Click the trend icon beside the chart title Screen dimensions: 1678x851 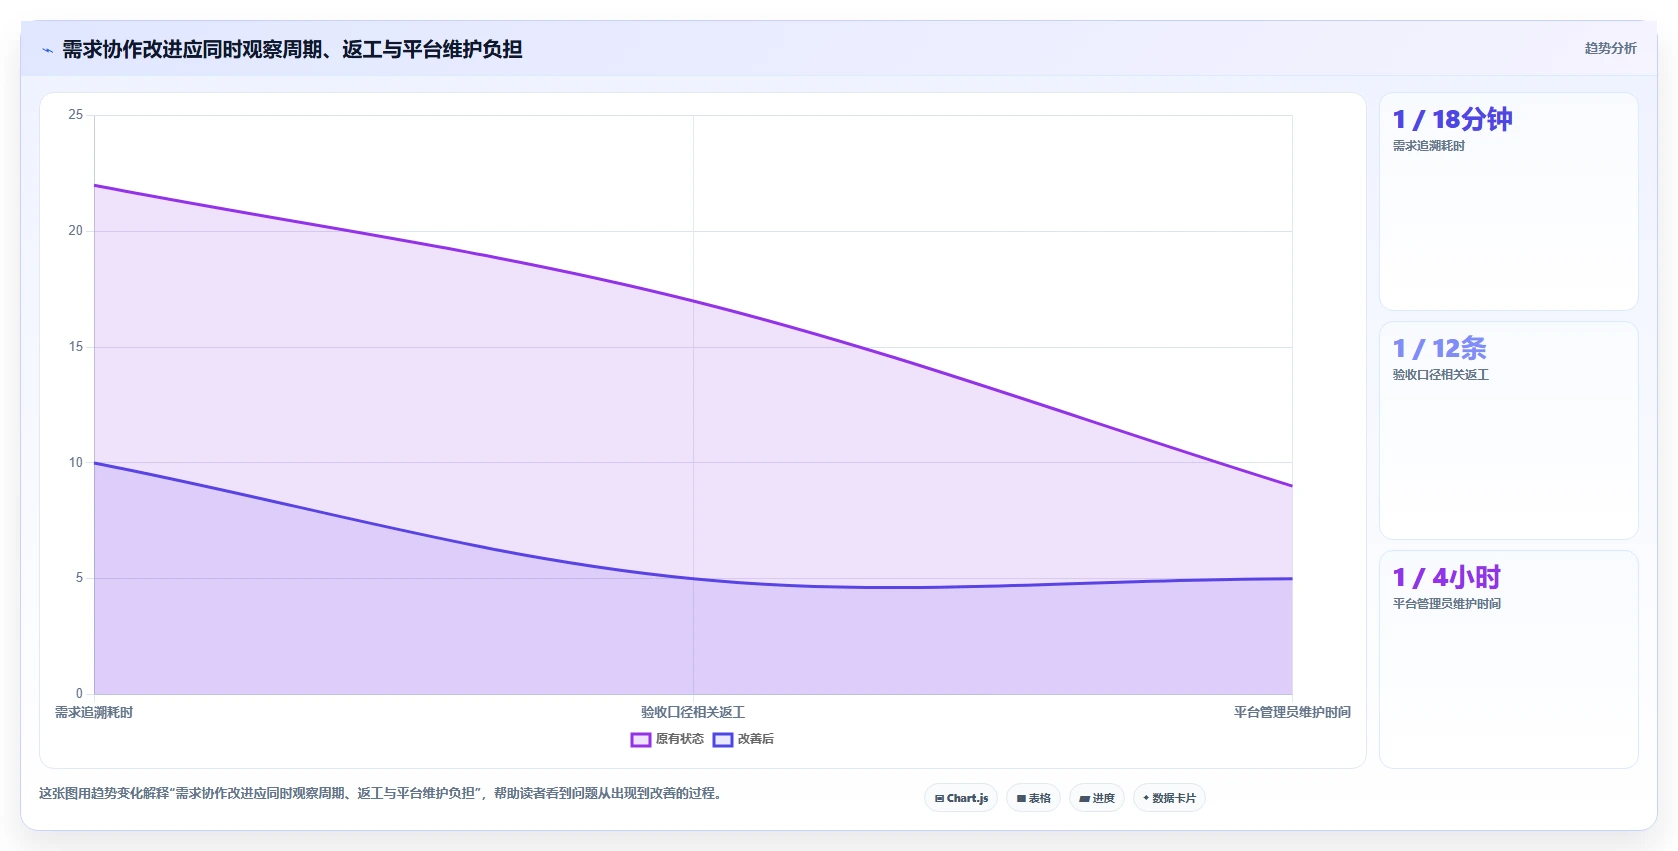(x=47, y=50)
